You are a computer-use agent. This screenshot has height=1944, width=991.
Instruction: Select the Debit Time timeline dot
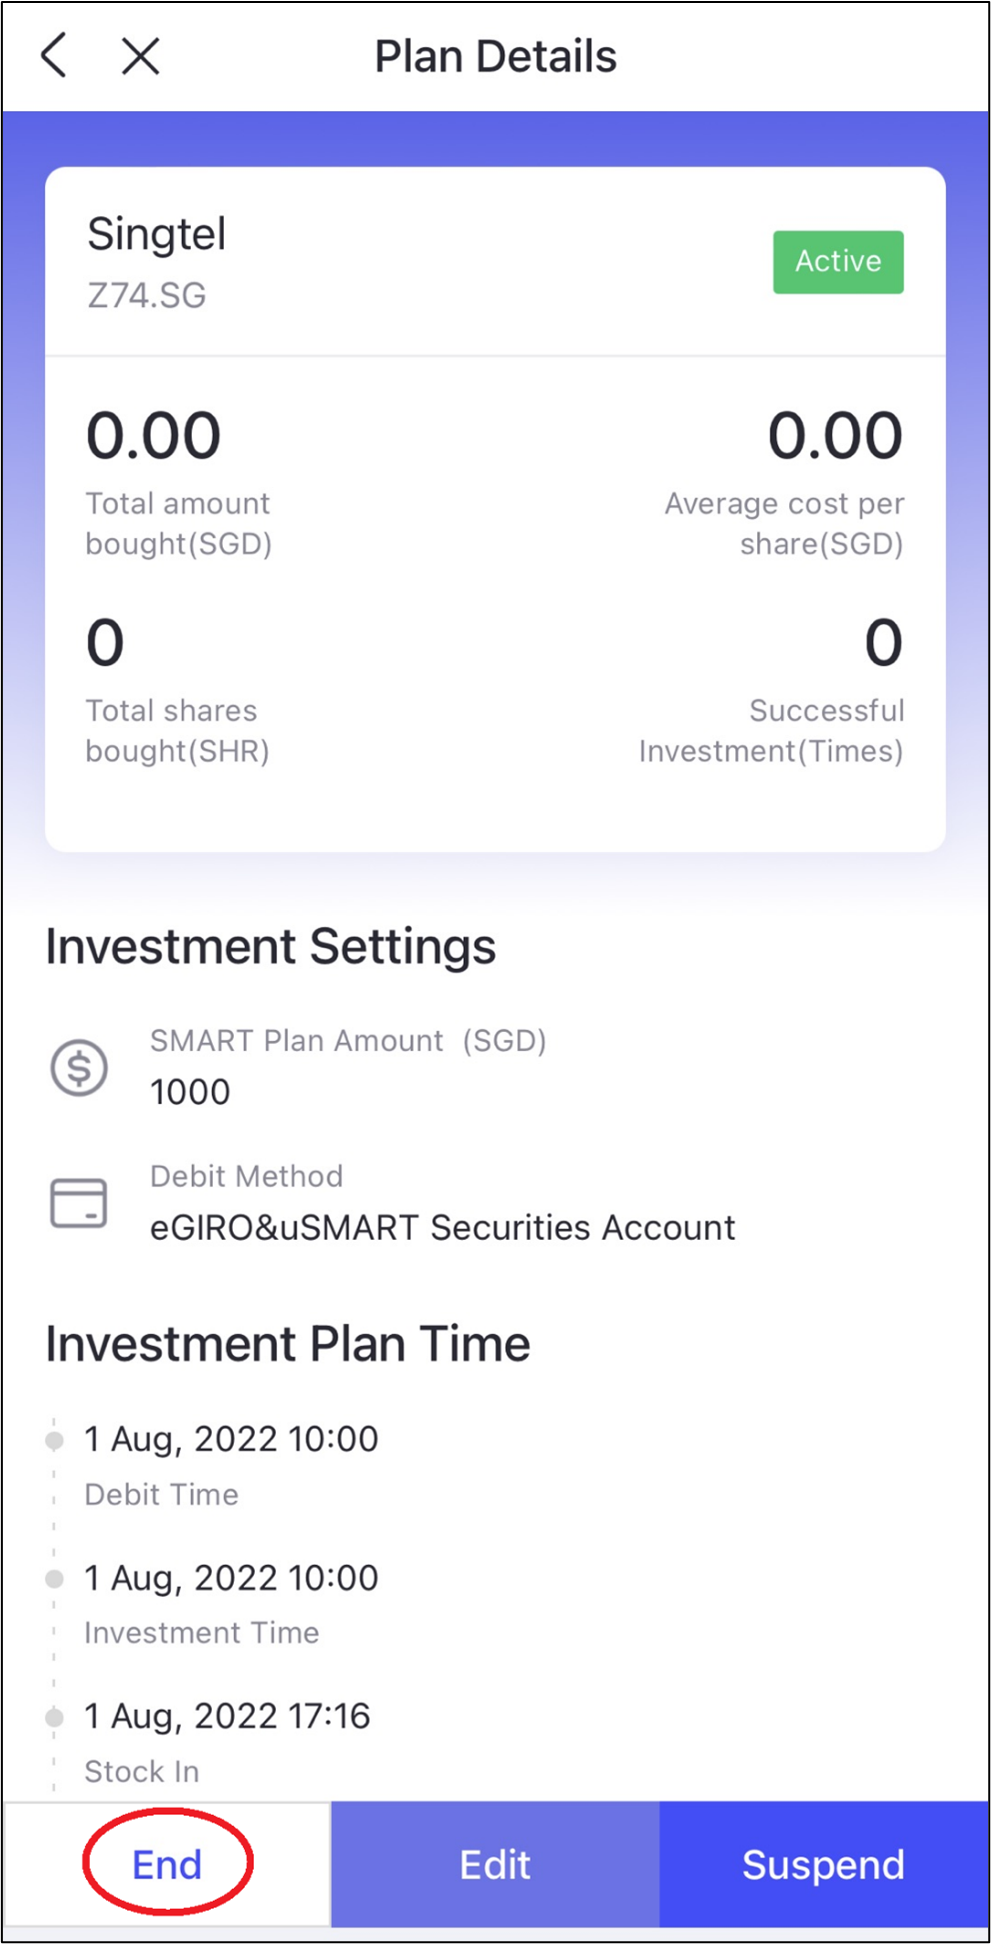[55, 1440]
